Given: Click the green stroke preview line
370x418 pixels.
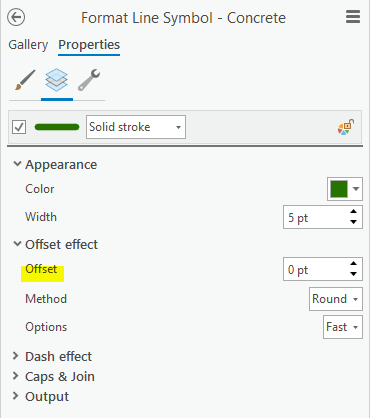Looking at the screenshot, I should pyautogui.click(x=57, y=127).
